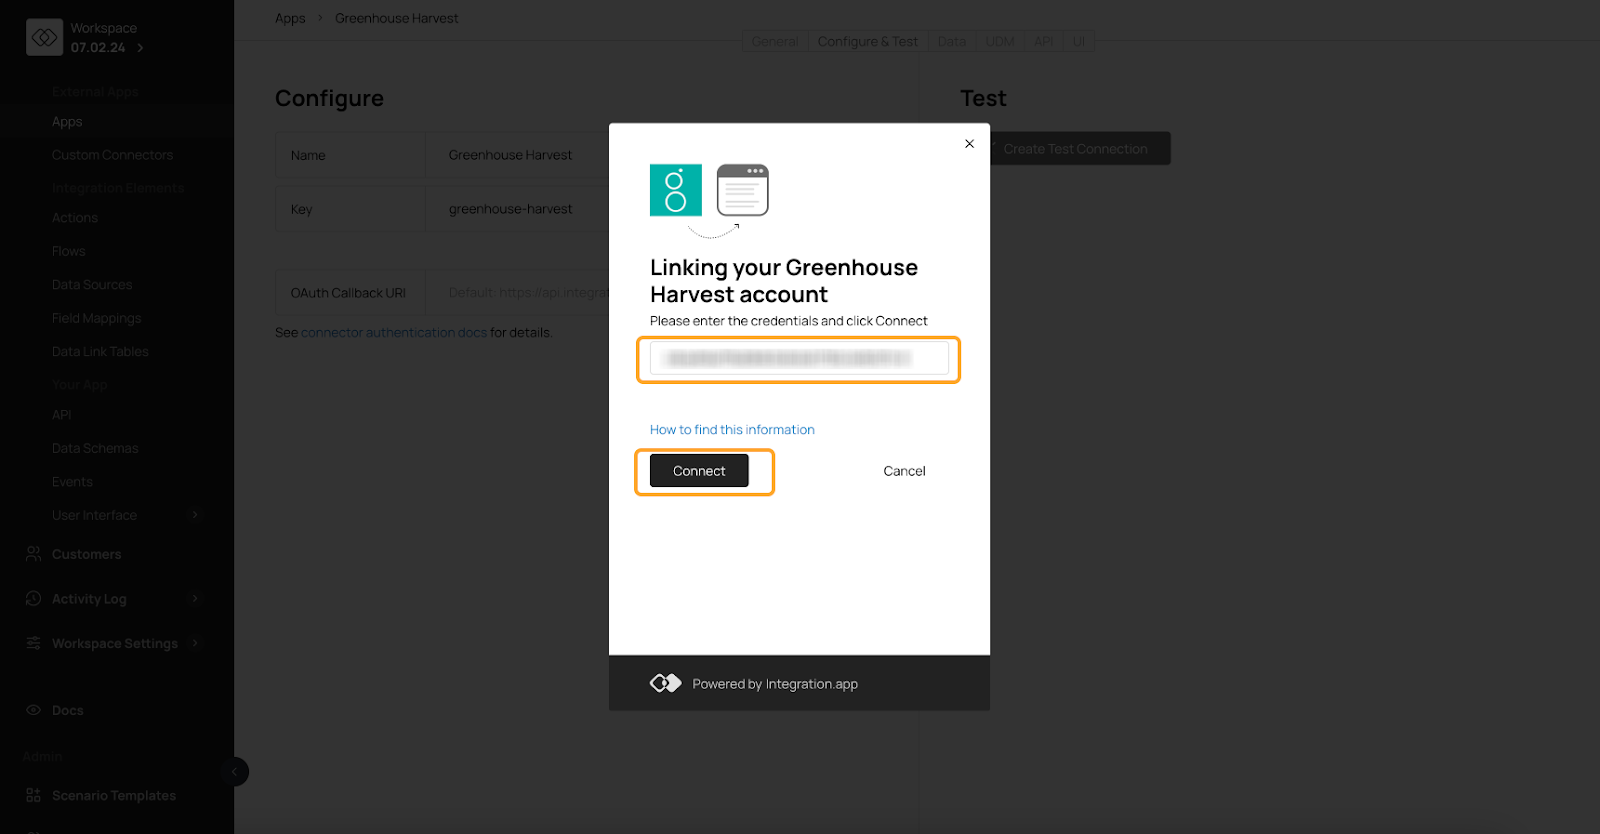
Task: Click the Customers people icon
Action: tap(34, 554)
